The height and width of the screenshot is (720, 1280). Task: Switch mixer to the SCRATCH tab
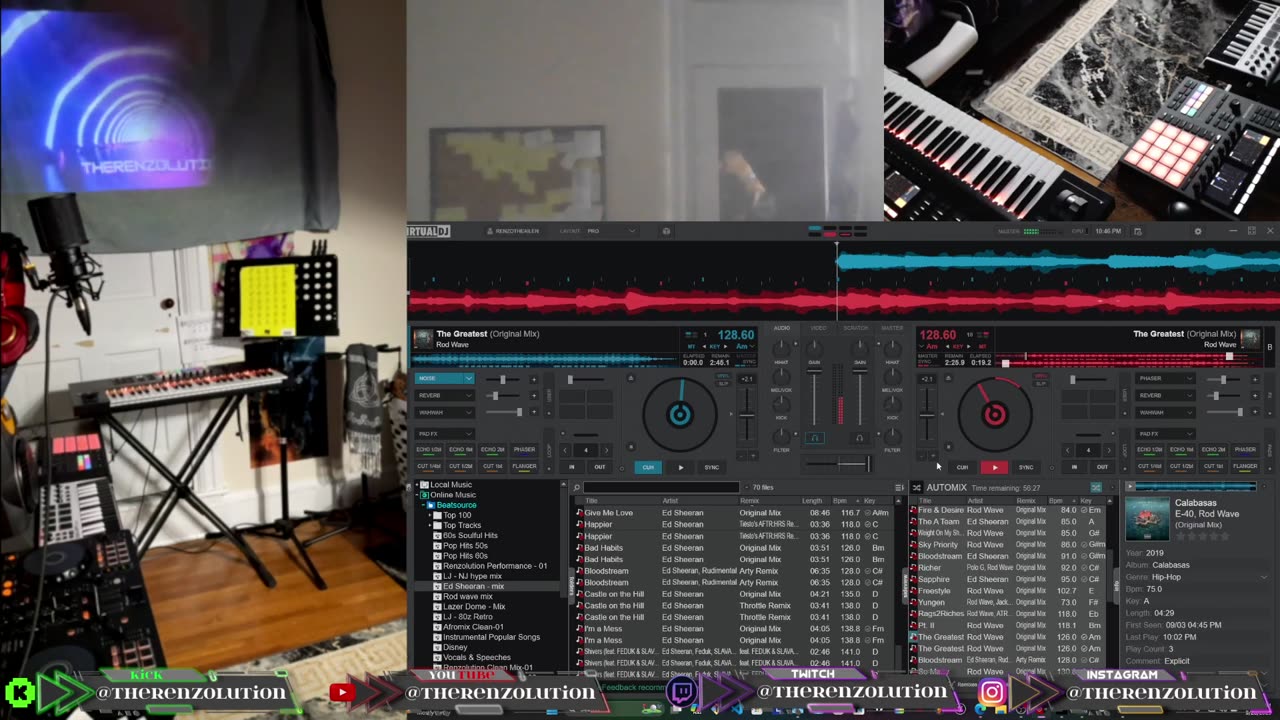(x=856, y=328)
